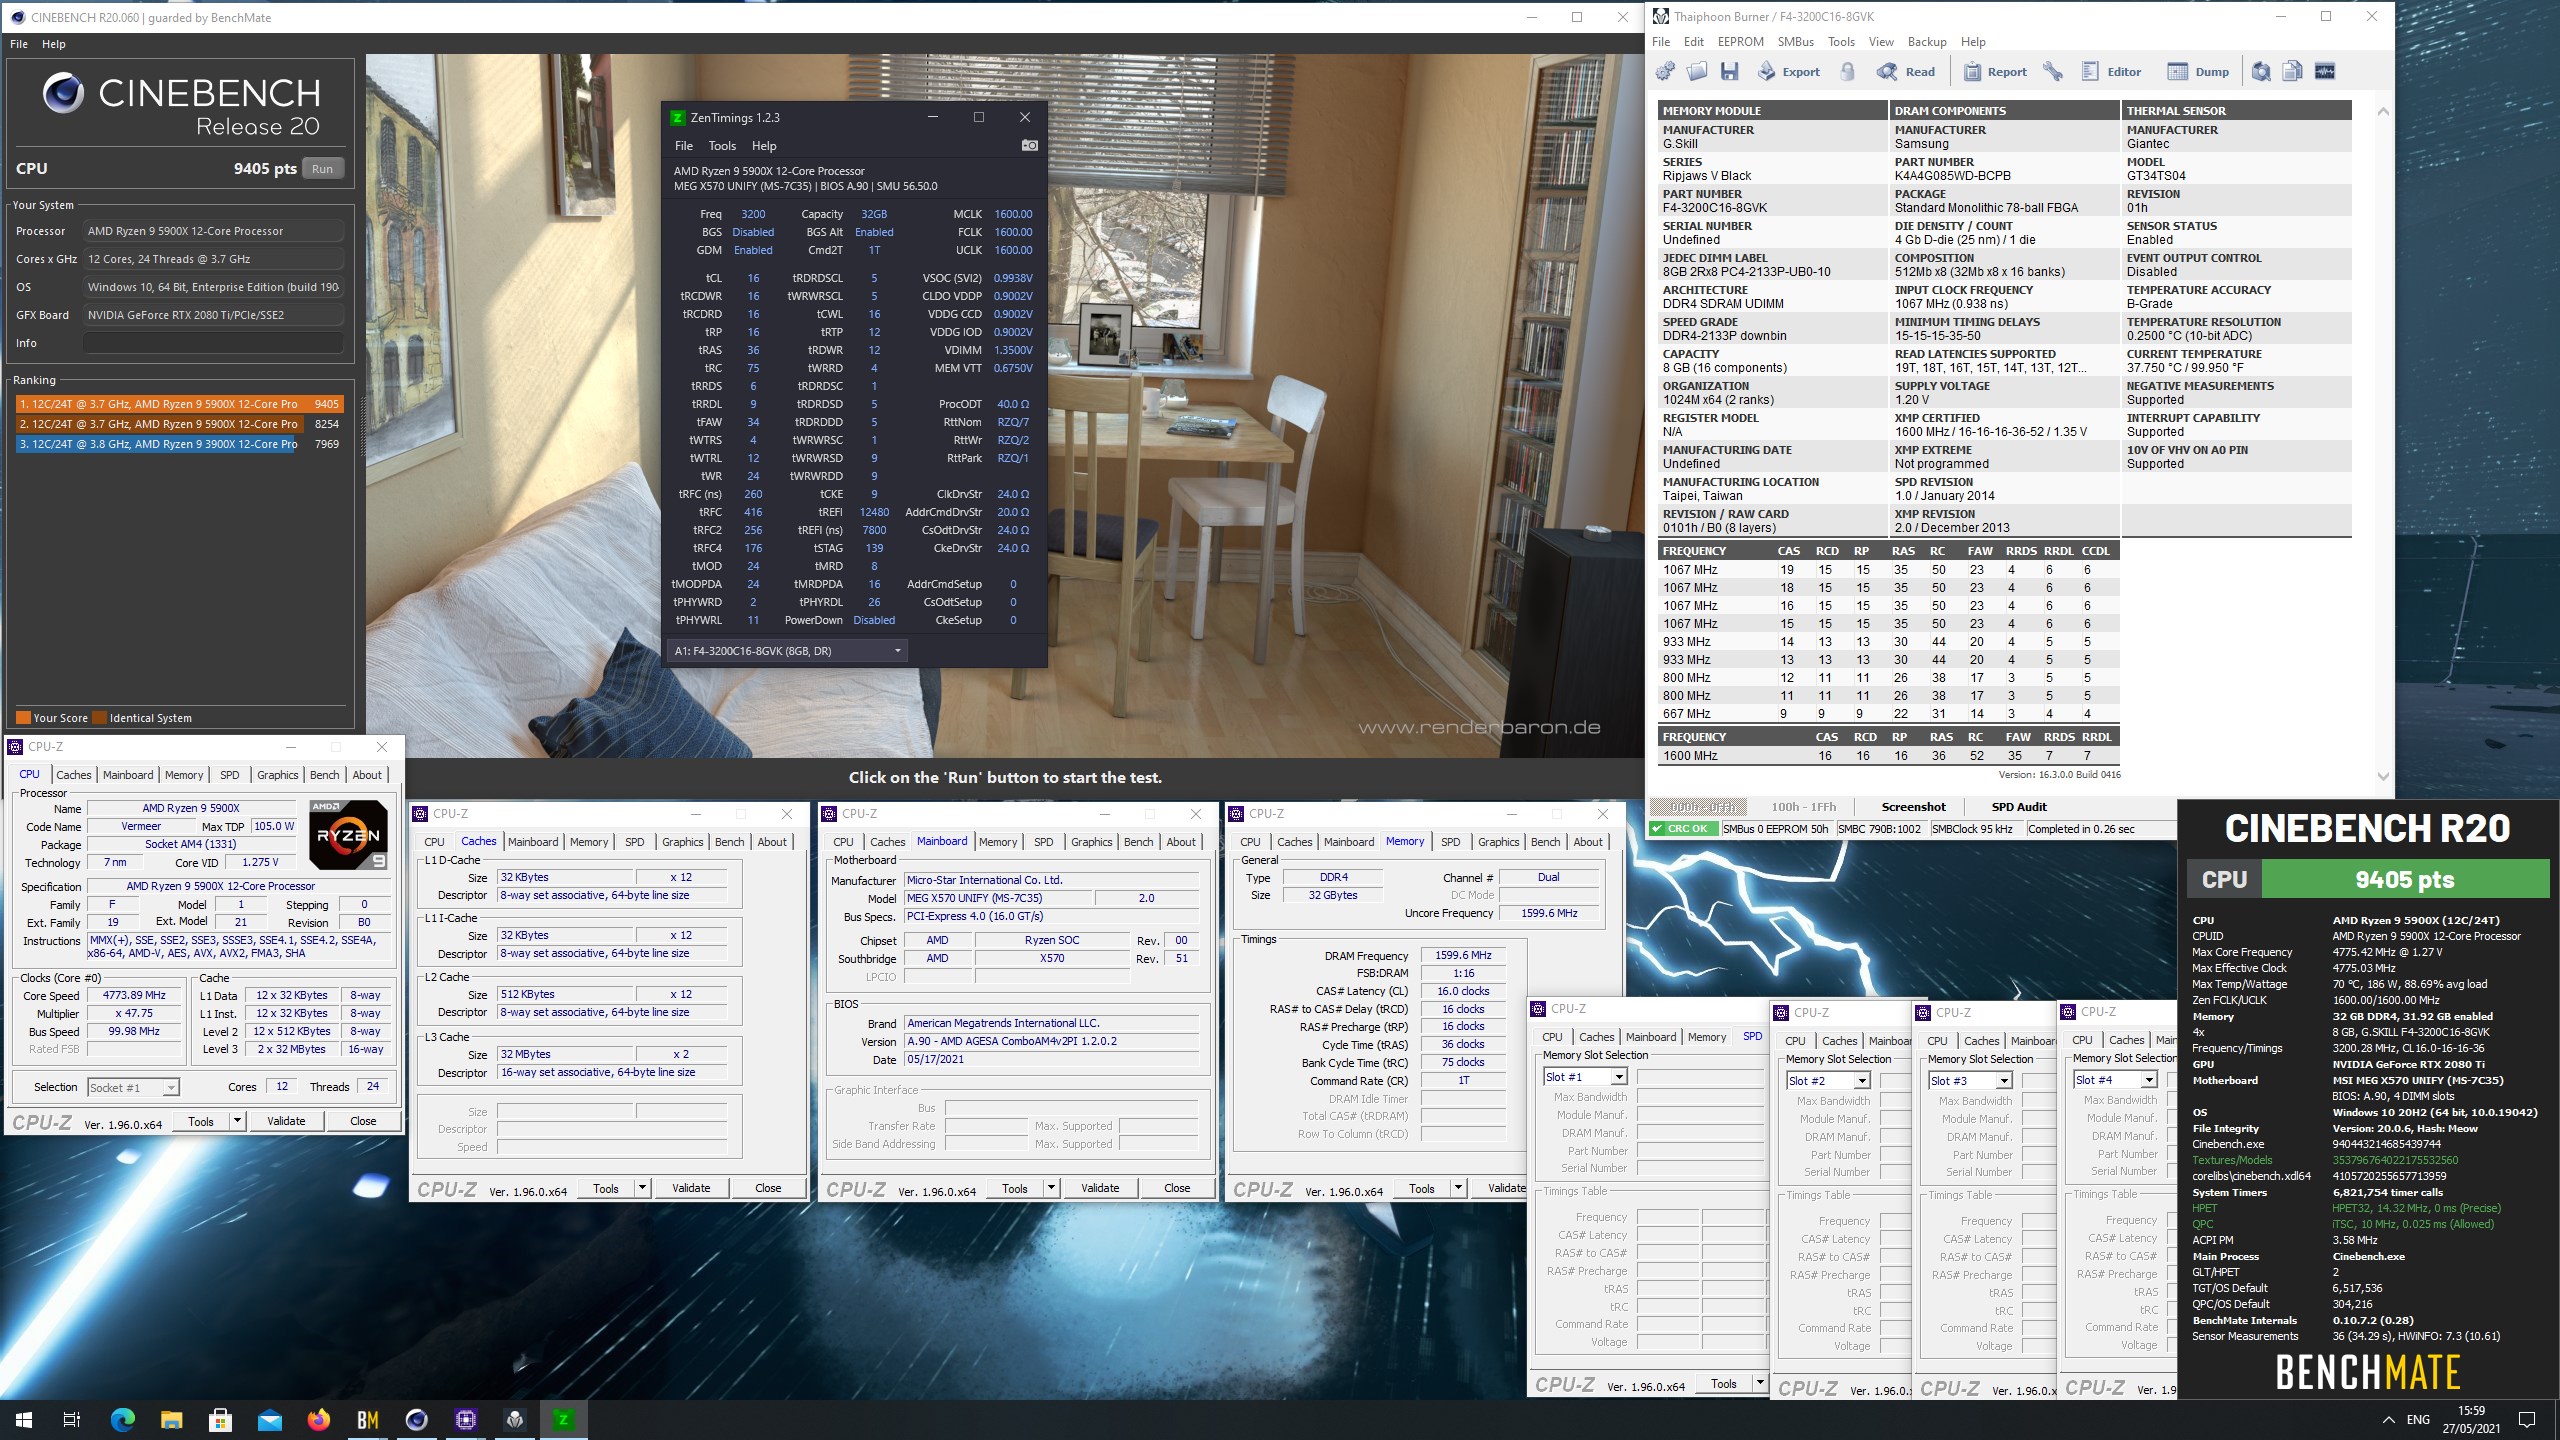
Task: Open File Explorer from taskbar
Action: pos(171,1419)
